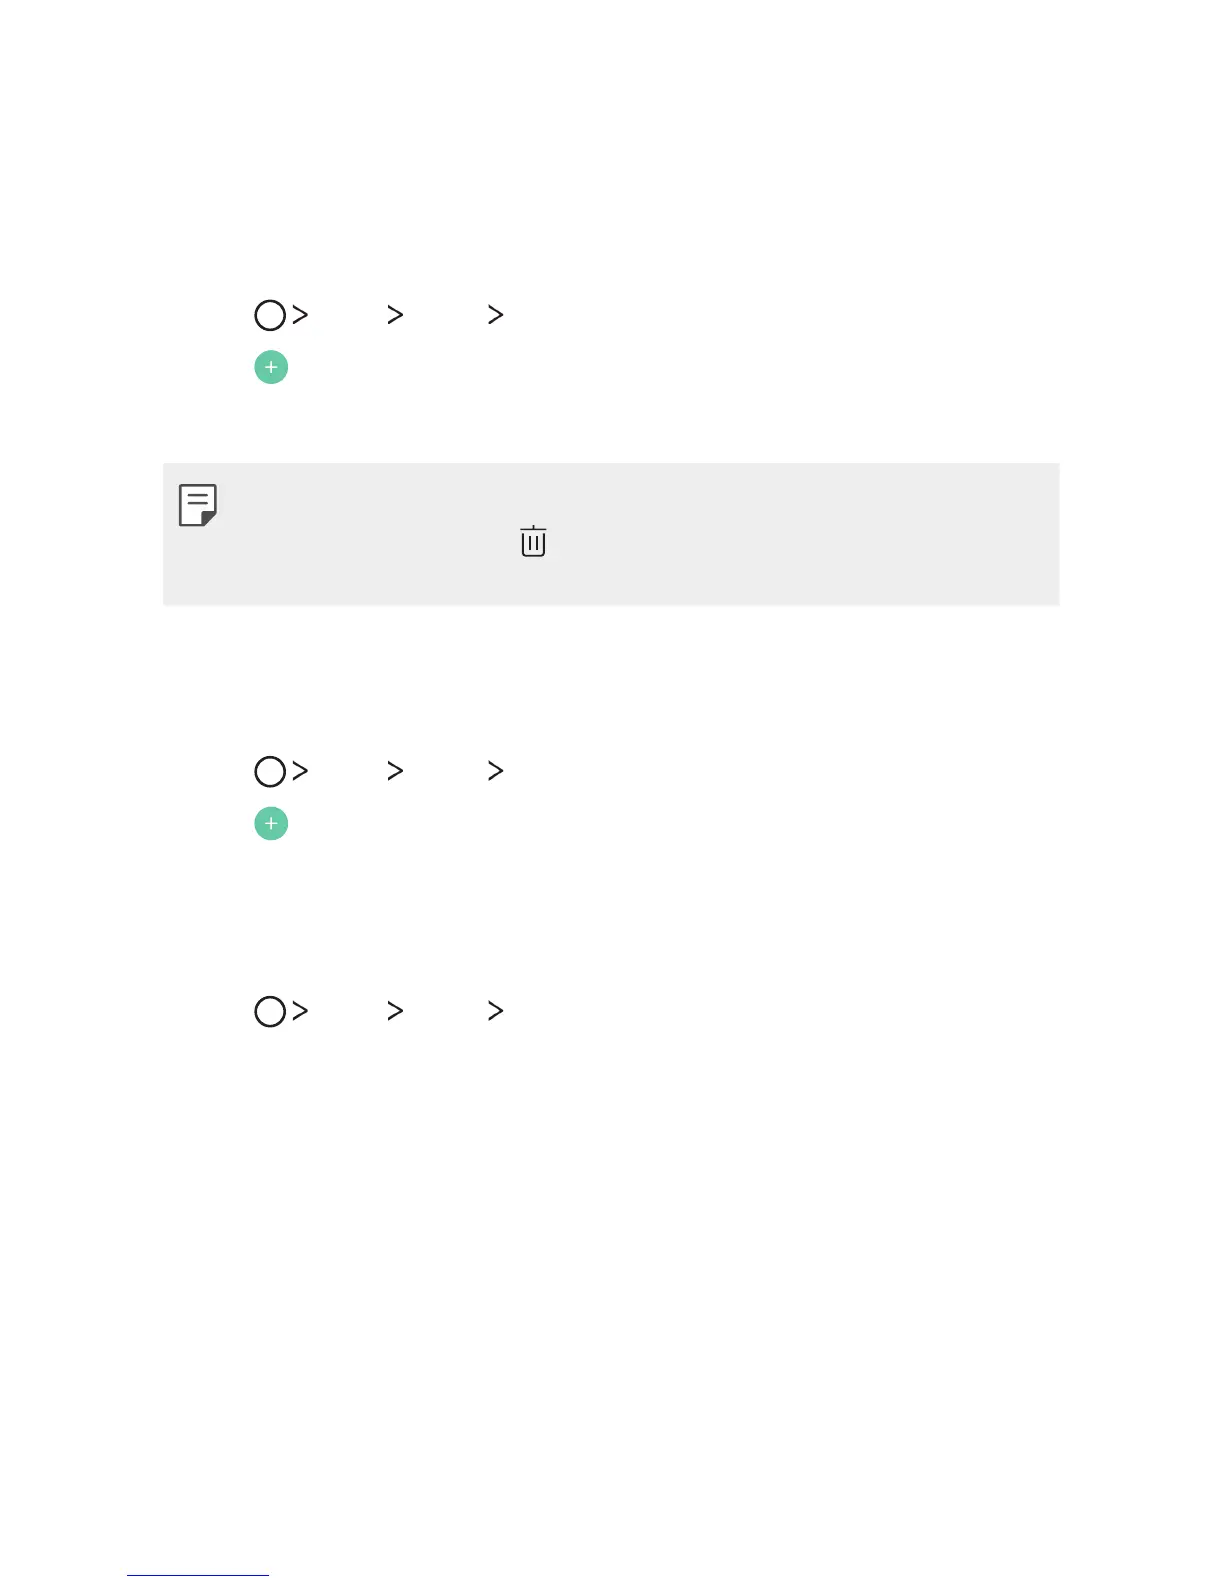This screenshot has height=1584, width=1224.
Task: Click the empty bottom strip of the gray note box
Action: coord(610,588)
